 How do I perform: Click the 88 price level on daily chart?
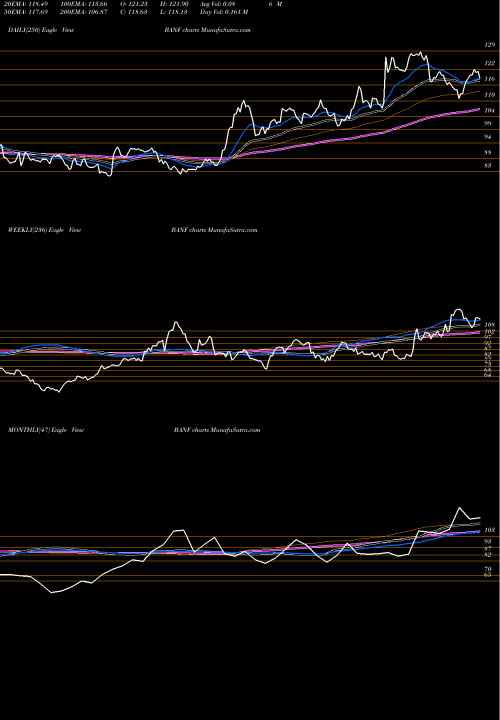coord(489,152)
